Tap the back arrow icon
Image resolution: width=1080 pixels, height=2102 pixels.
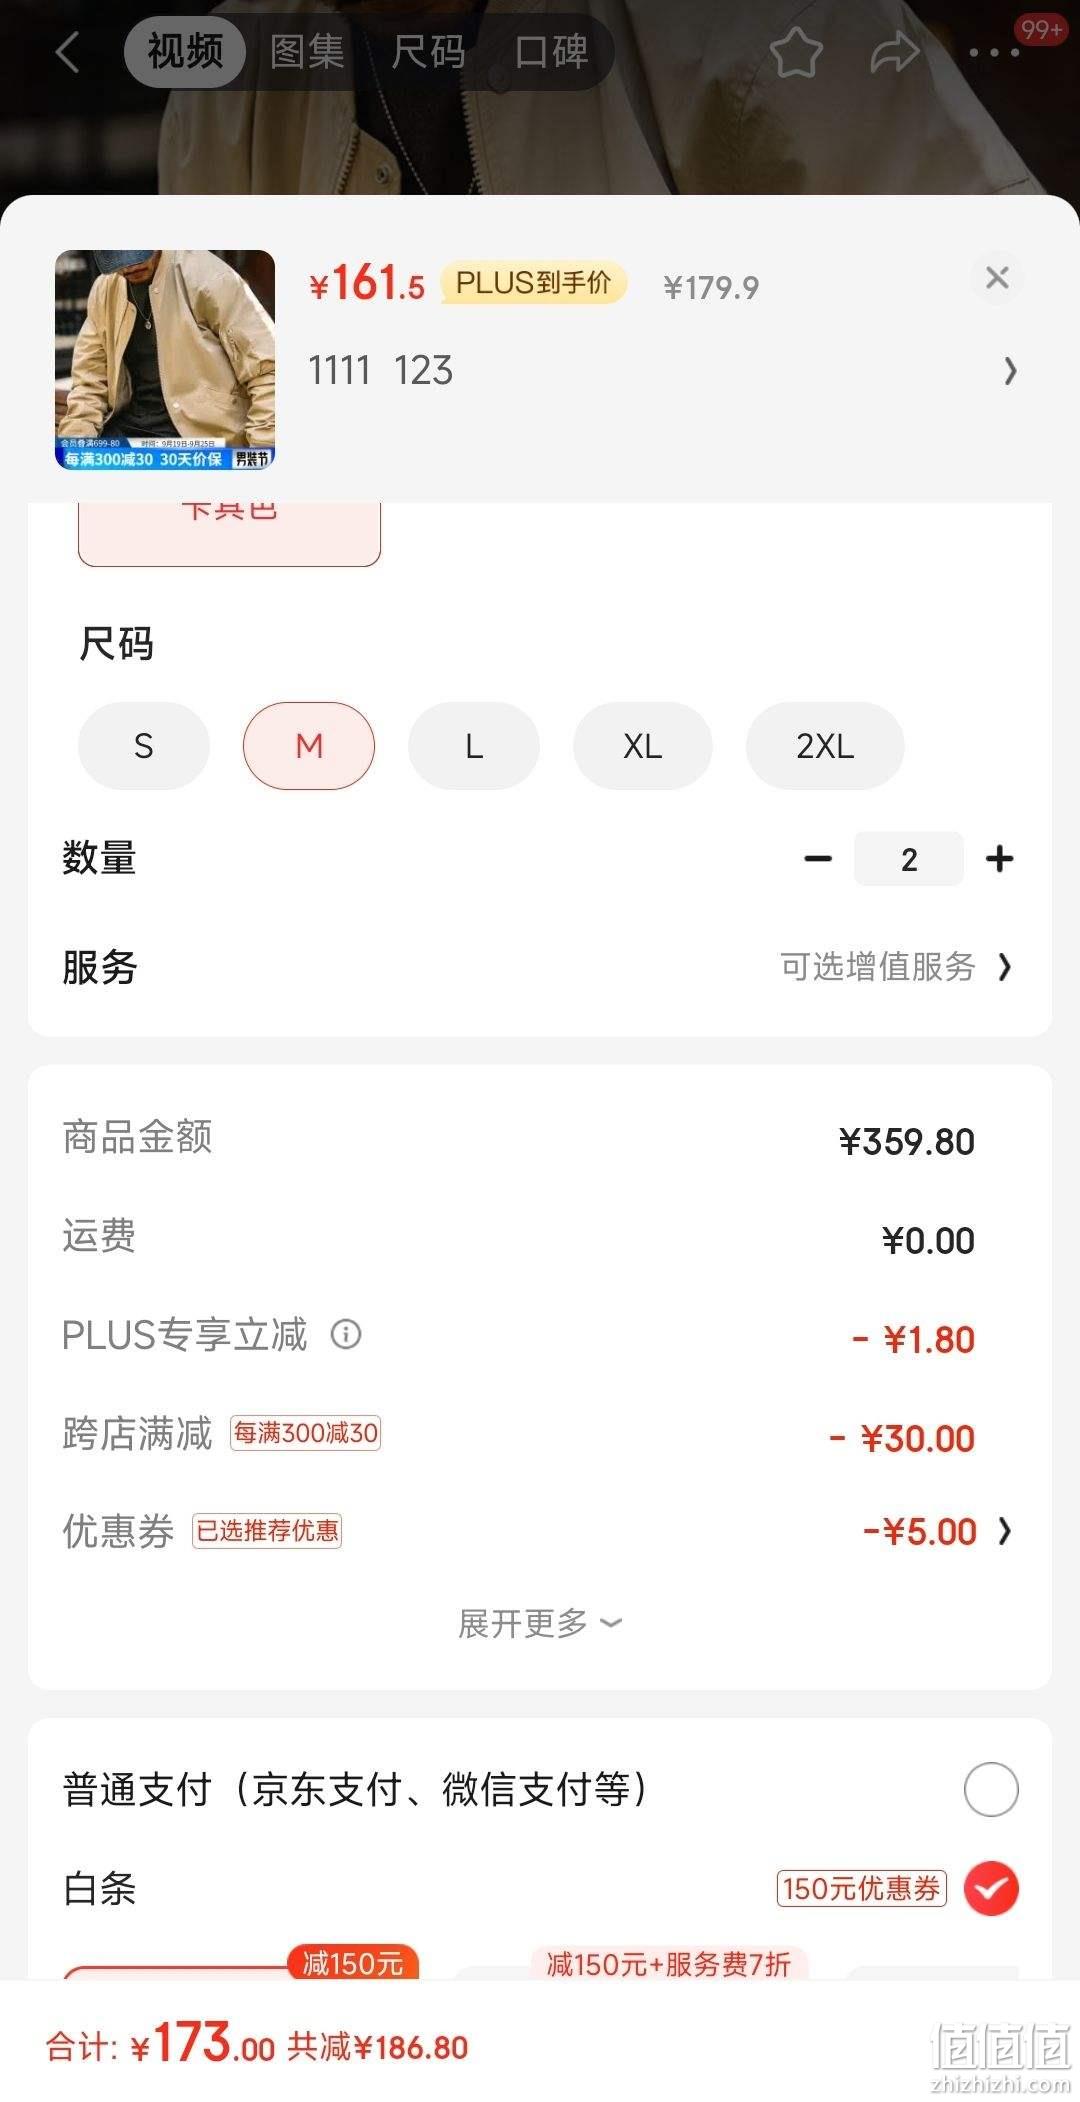[67, 51]
